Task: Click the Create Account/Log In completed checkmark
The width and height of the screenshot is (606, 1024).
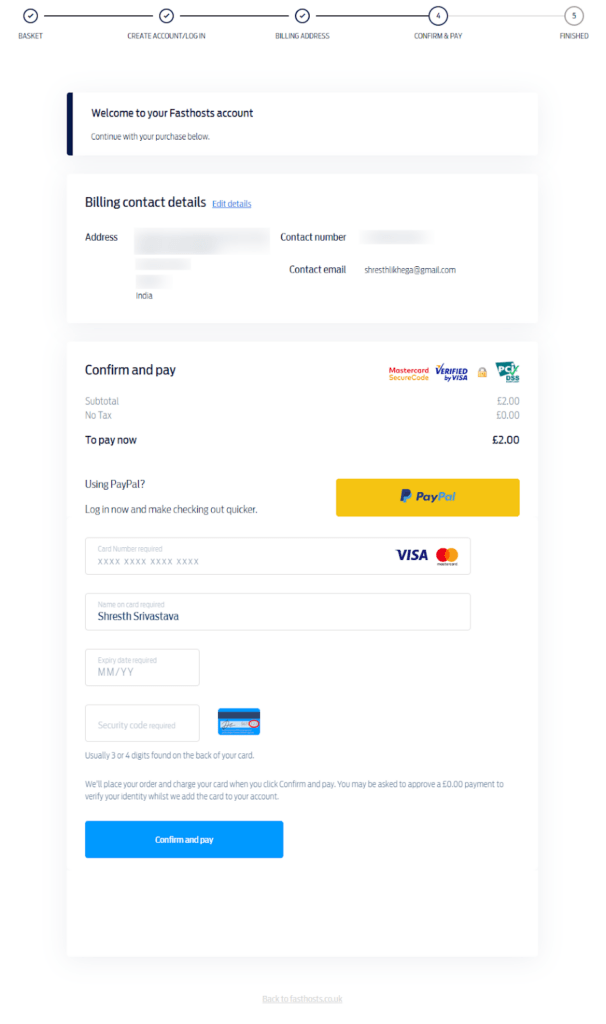Action: (166, 16)
